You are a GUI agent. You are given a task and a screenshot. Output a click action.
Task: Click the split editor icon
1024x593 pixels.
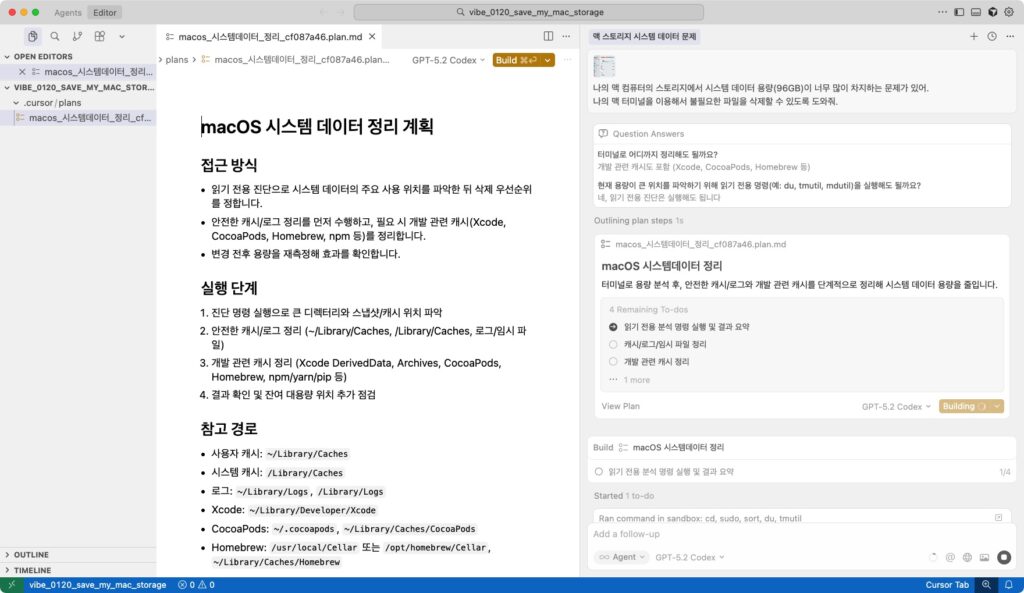[x=548, y=36]
